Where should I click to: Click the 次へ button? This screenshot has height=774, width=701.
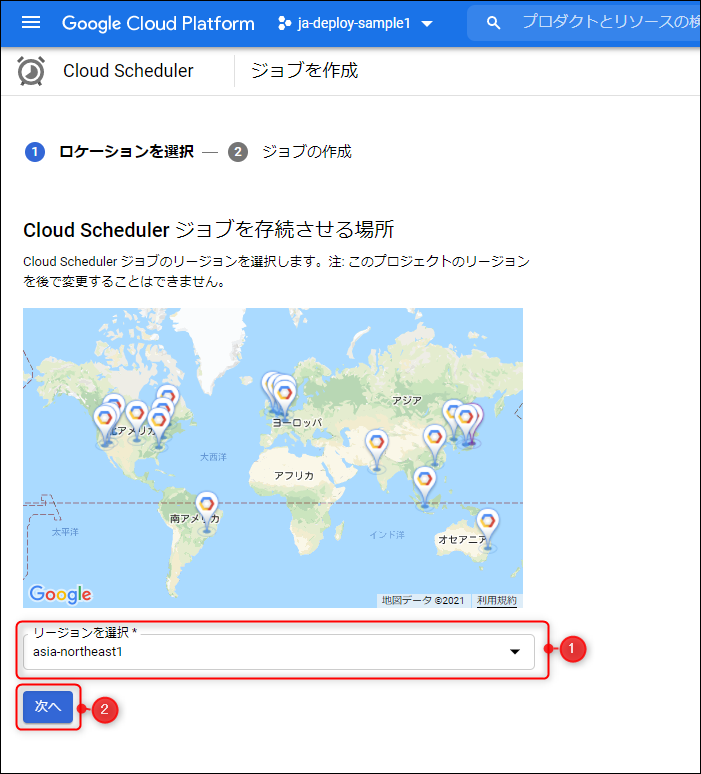coord(48,706)
